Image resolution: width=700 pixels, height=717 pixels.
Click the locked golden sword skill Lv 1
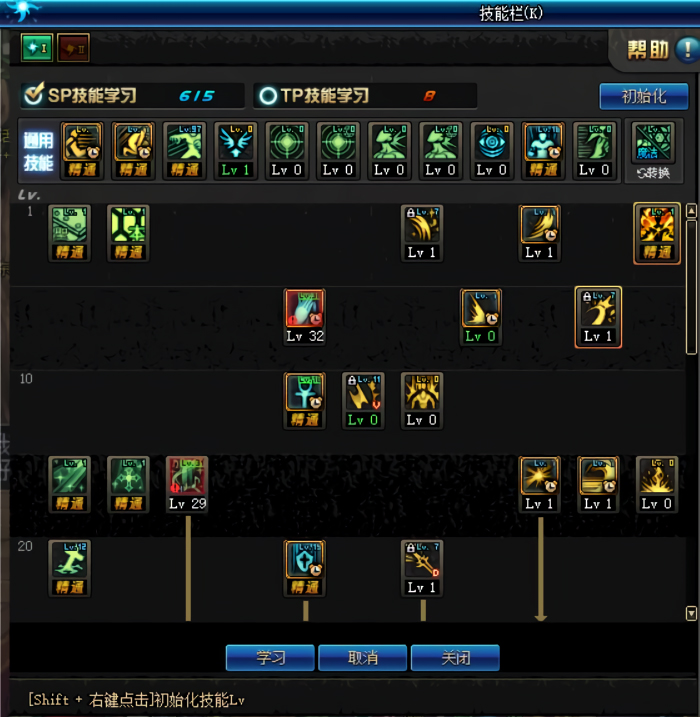[422, 568]
